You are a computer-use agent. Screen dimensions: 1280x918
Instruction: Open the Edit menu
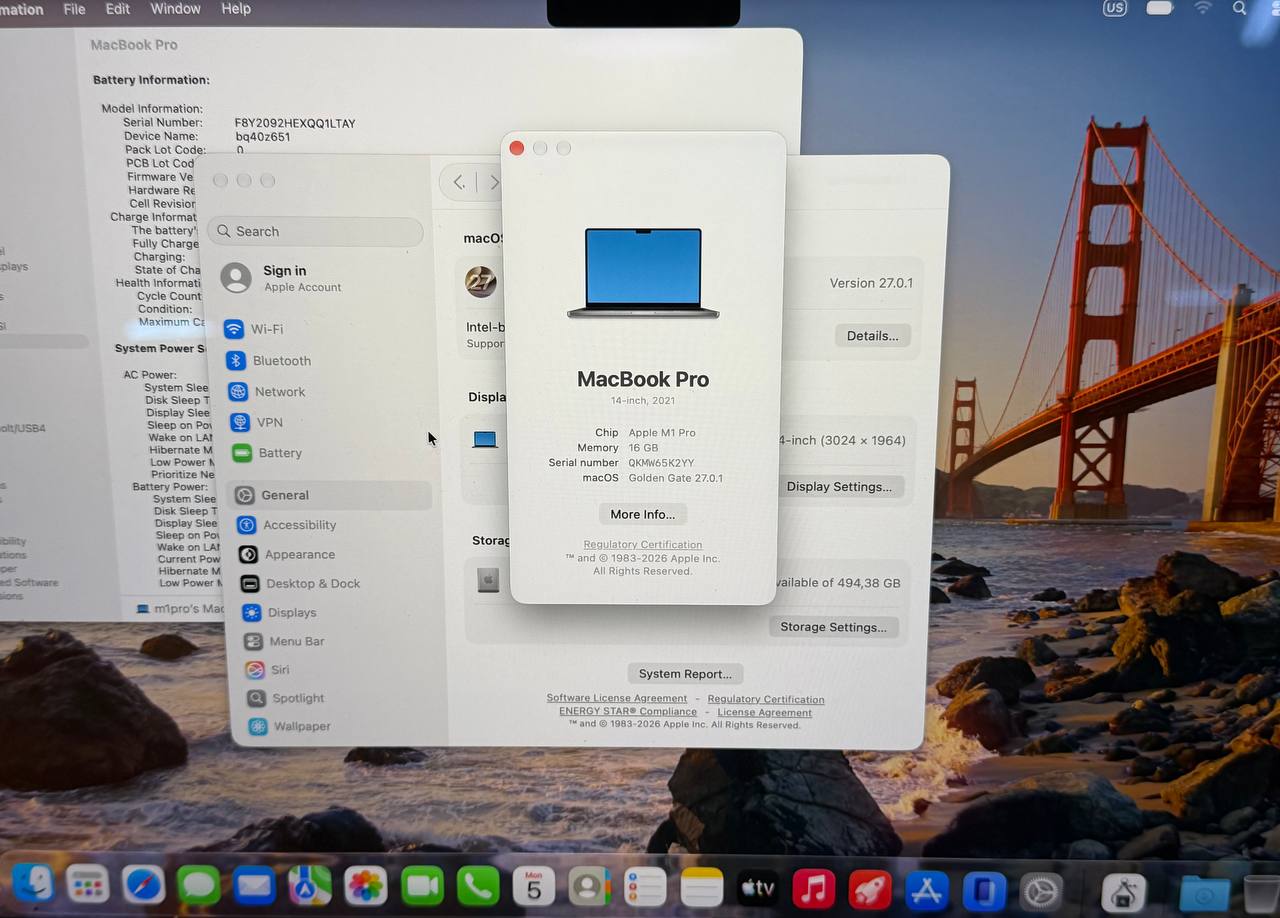[x=118, y=8]
